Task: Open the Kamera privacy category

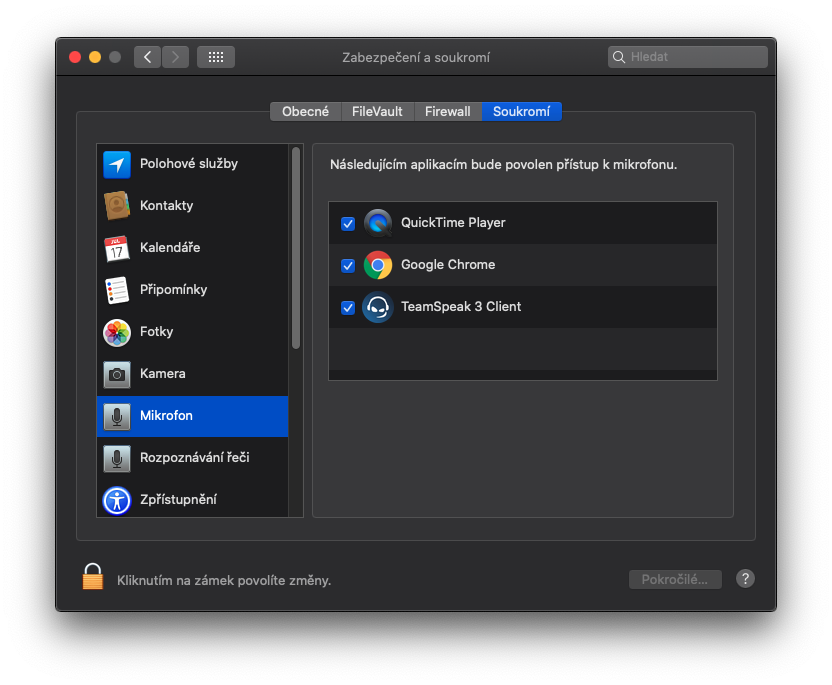Action: pos(162,374)
